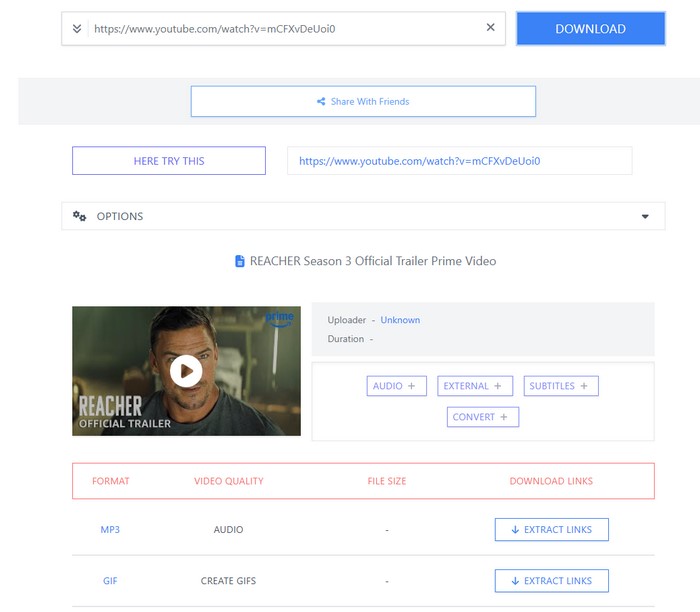Expand the AUDIO options button
Image resolution: width=700 pixels, height=612 pixels.
click(396, 386)
